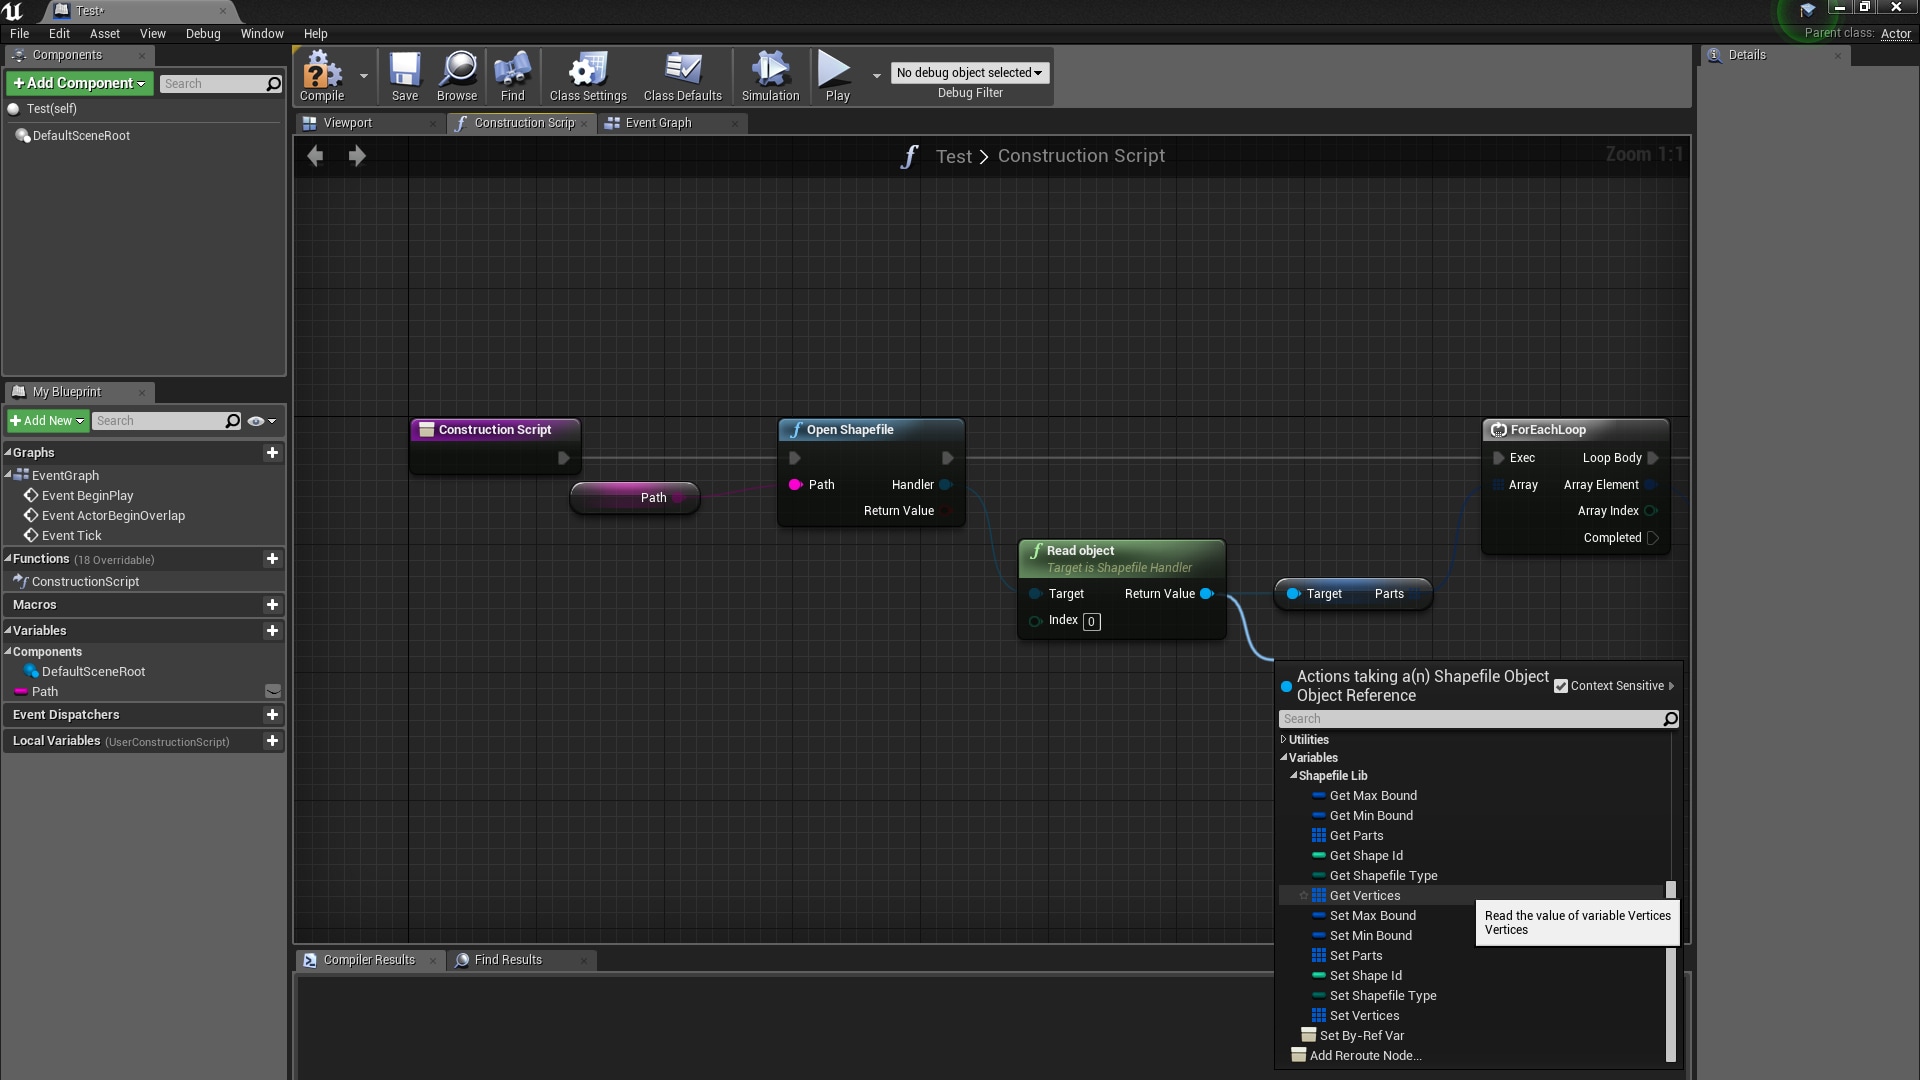Click the Find toolbar icon

click(x=512, y=76)
